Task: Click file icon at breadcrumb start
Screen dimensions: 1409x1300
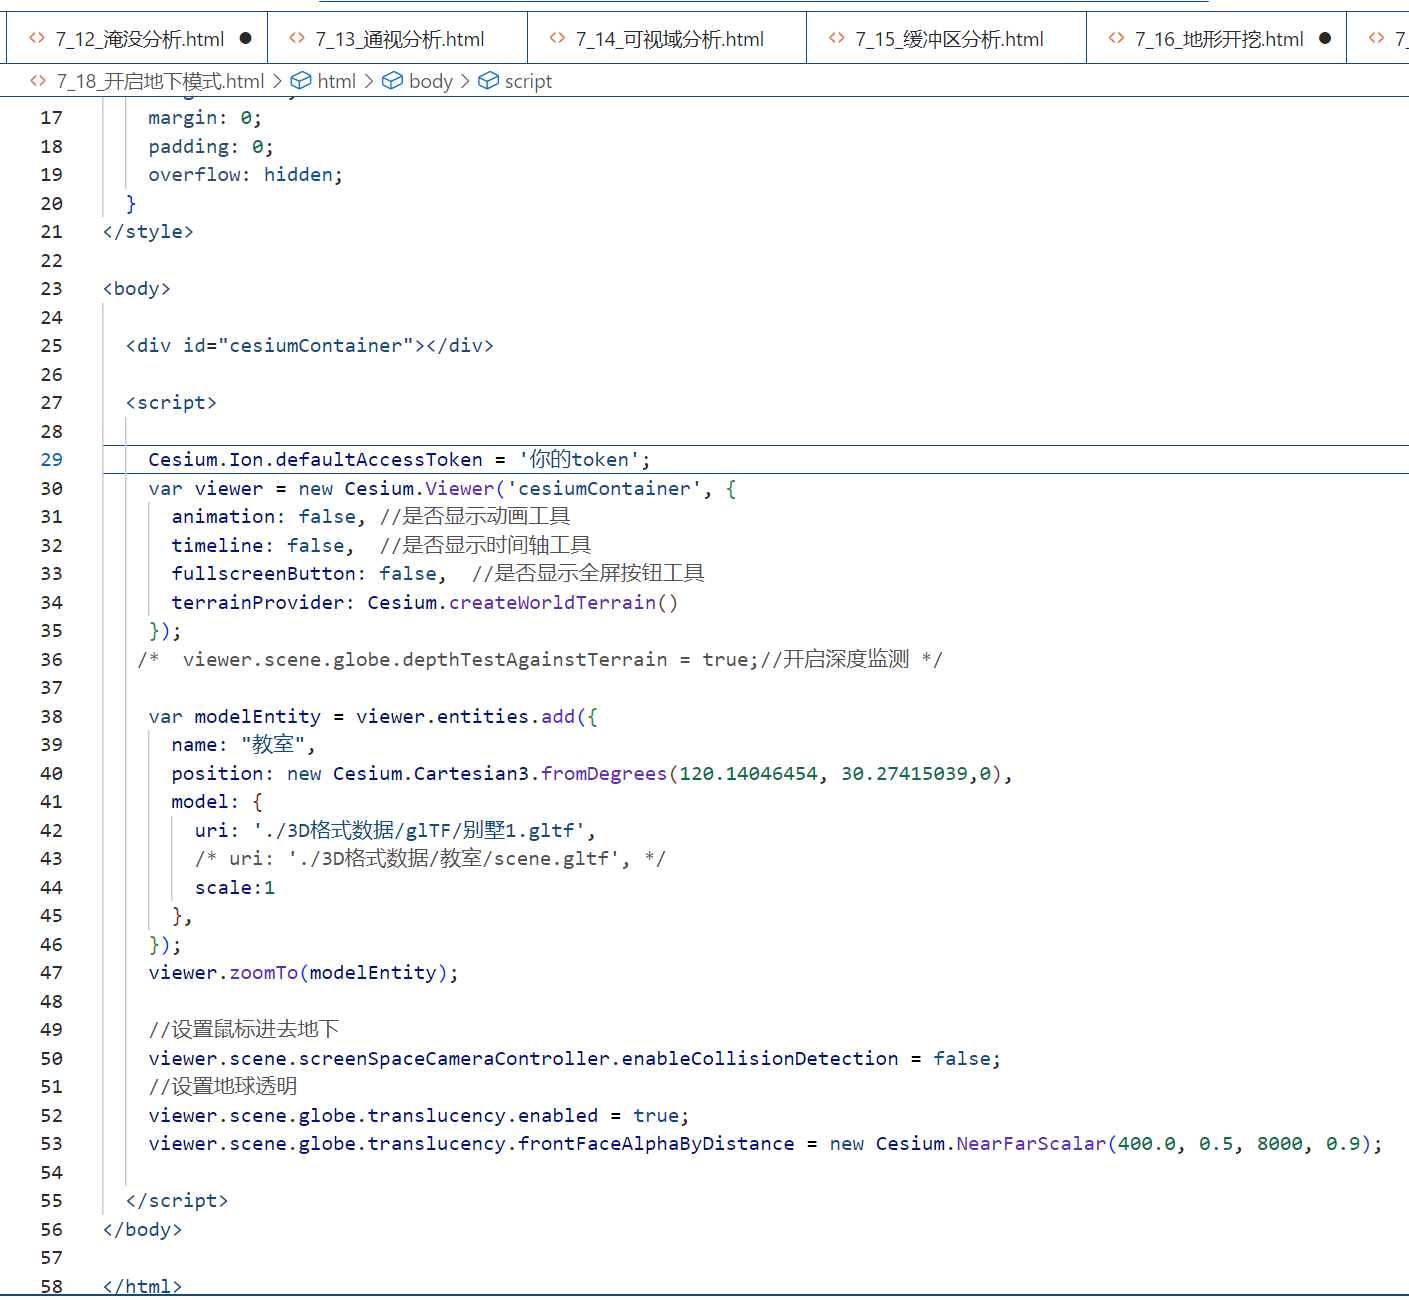Action: pos(38,81)
